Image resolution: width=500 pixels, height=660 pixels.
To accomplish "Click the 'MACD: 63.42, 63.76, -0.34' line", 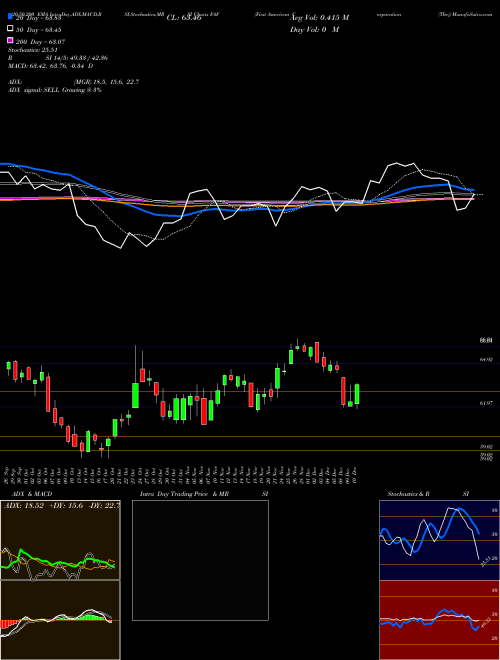I will pyautogui.click(x=51, y=66).
